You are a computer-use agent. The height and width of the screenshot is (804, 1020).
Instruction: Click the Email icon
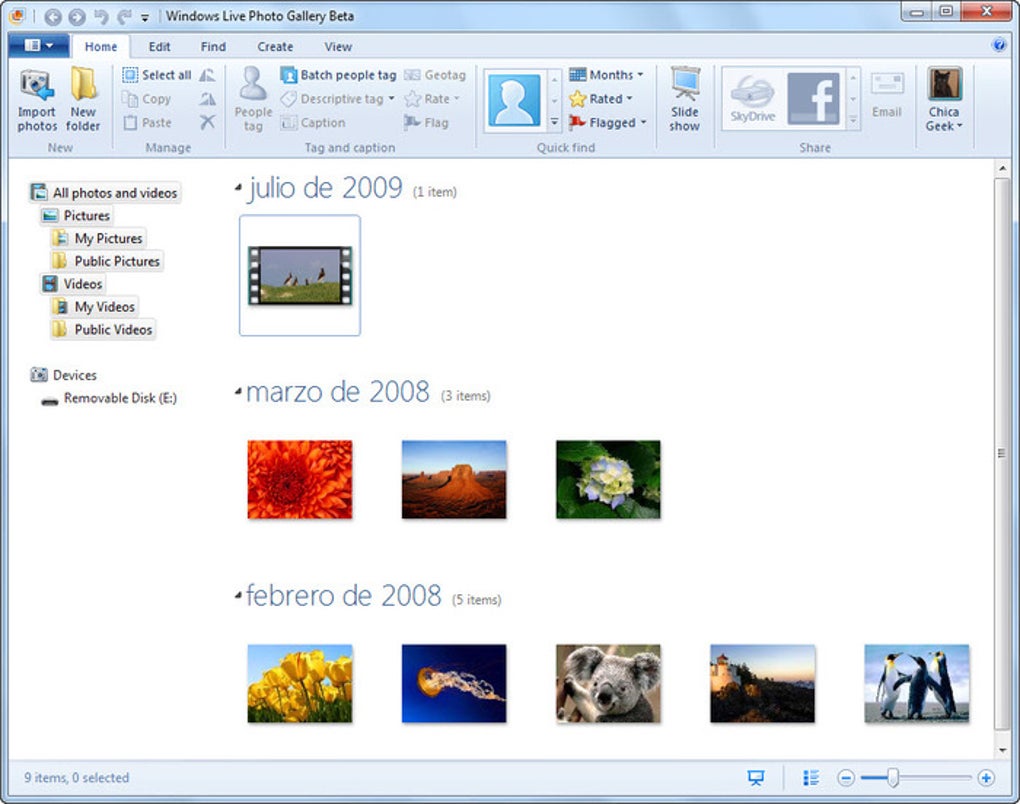click(x=887, y=96)
